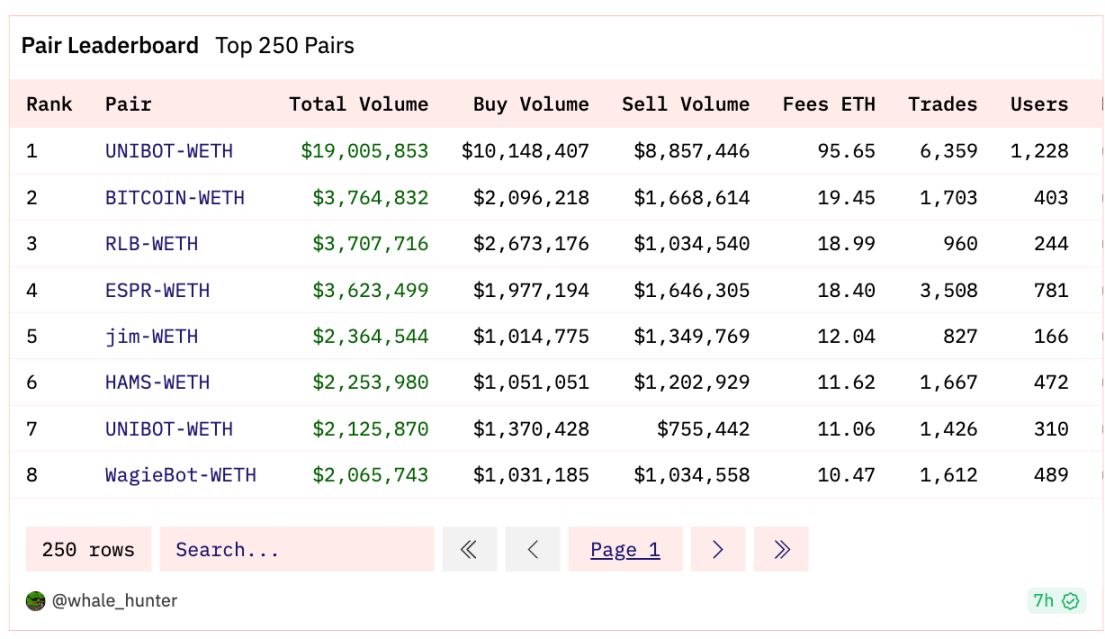Open the top-ranked UNIBOT-WETH pair link
Viewport: 1105px width, 639px height.
point(169,151)
